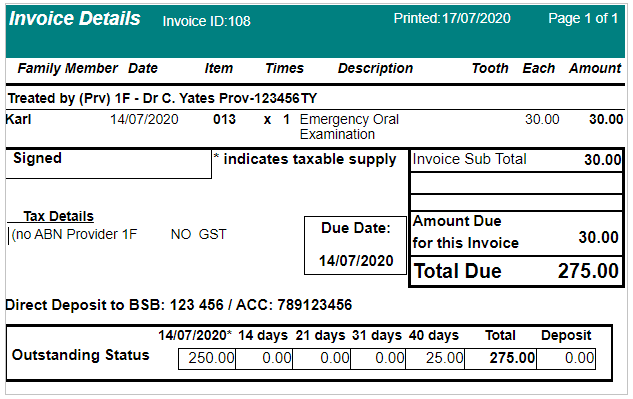Viewport: 633px width, 399px height.
Task: Click the Description column header
Action: [375, 68]
